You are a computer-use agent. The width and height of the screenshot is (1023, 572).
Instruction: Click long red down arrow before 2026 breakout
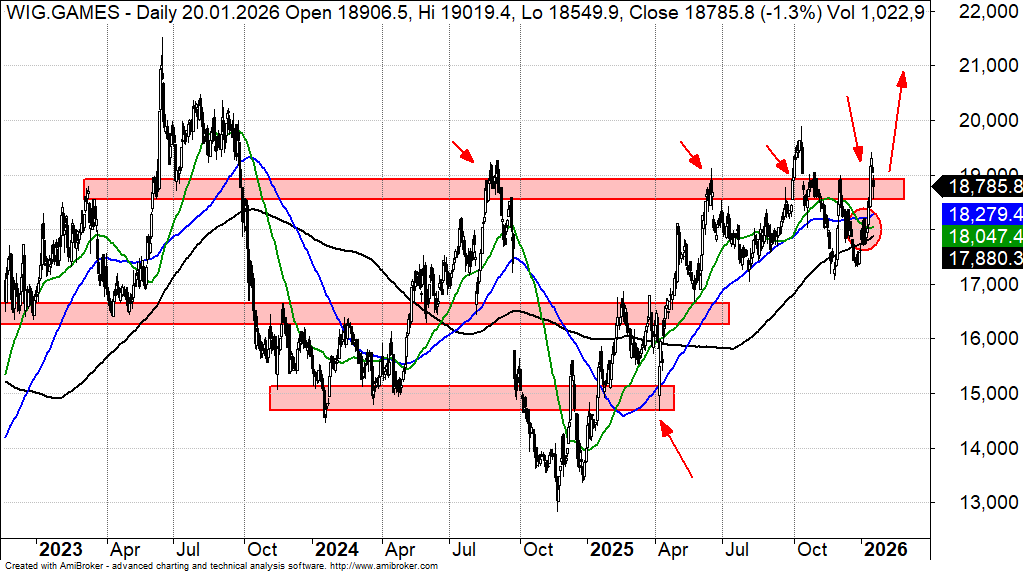pyautogui.click(x=853, y=129)
